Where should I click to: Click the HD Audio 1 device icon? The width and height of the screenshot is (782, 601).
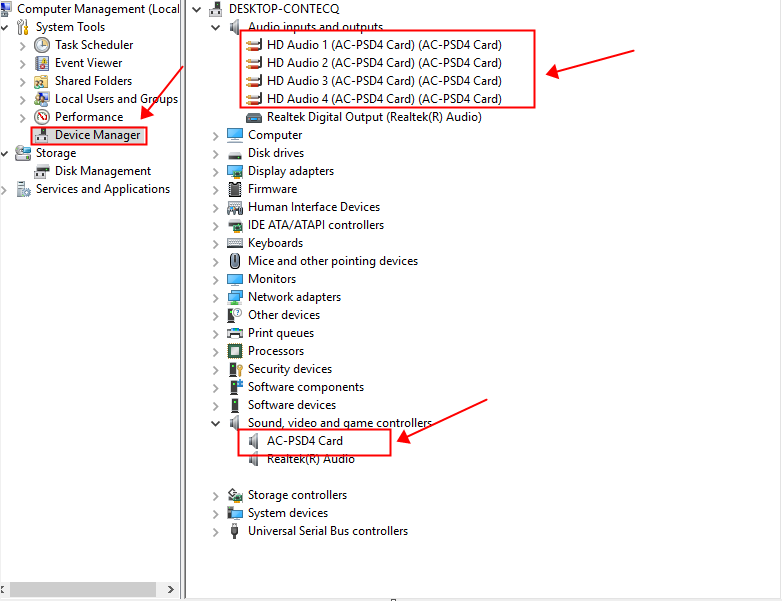[x=254, y=45]
